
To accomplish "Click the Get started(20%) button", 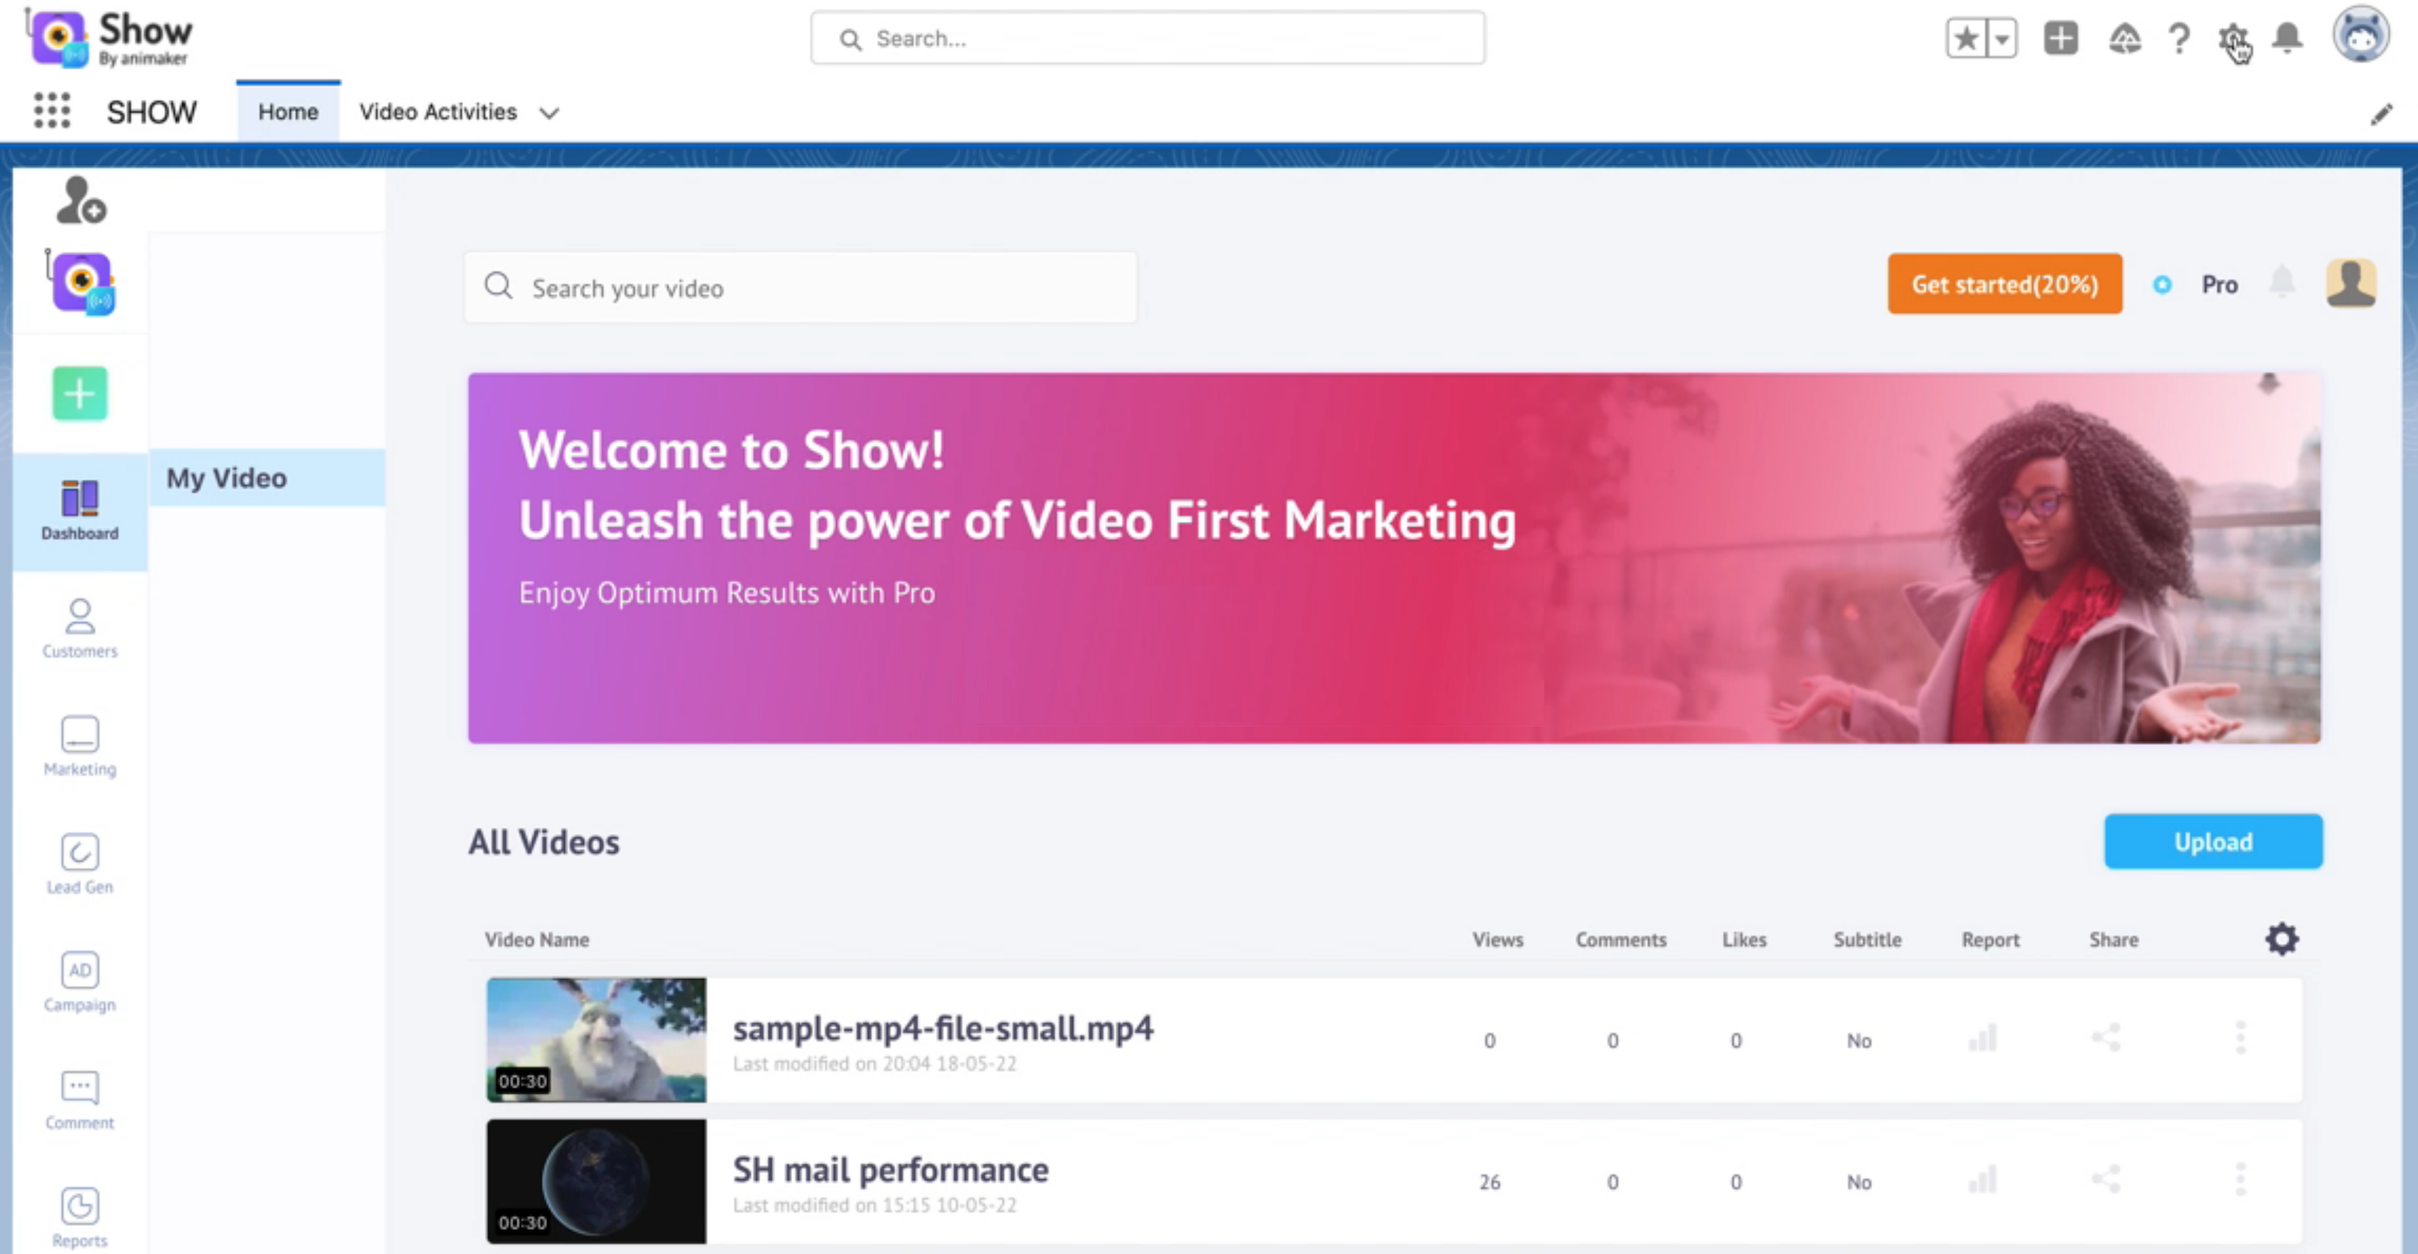I will point(2005,284).
